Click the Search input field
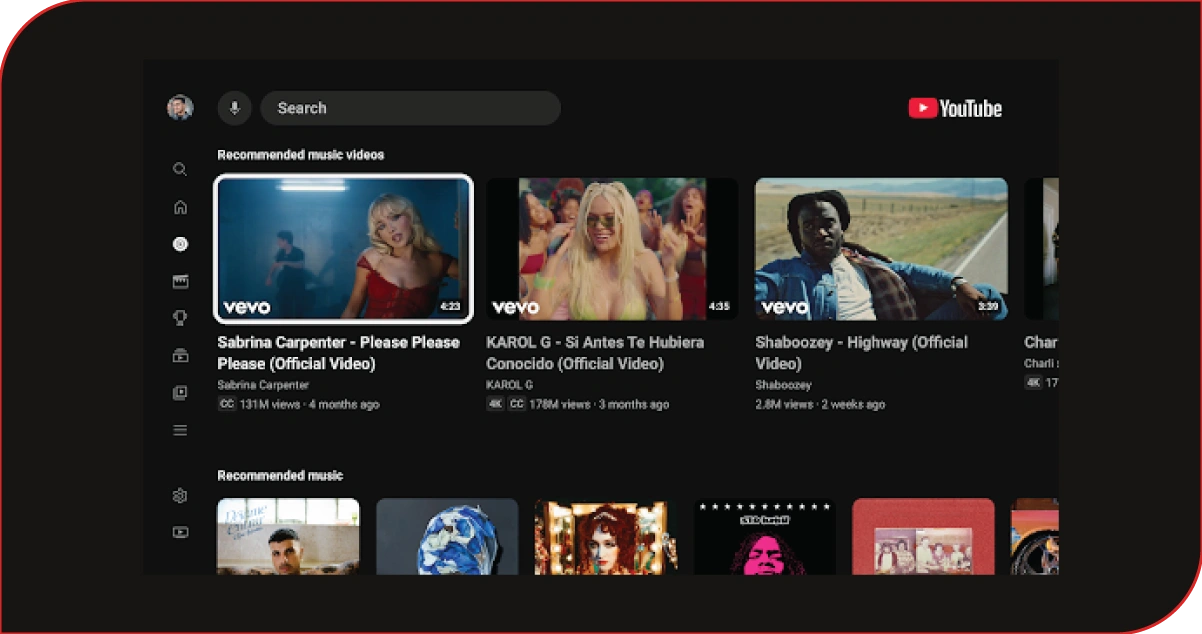Image resolution: width=1202 pixels, height=634 pixels. coord(410,108)
